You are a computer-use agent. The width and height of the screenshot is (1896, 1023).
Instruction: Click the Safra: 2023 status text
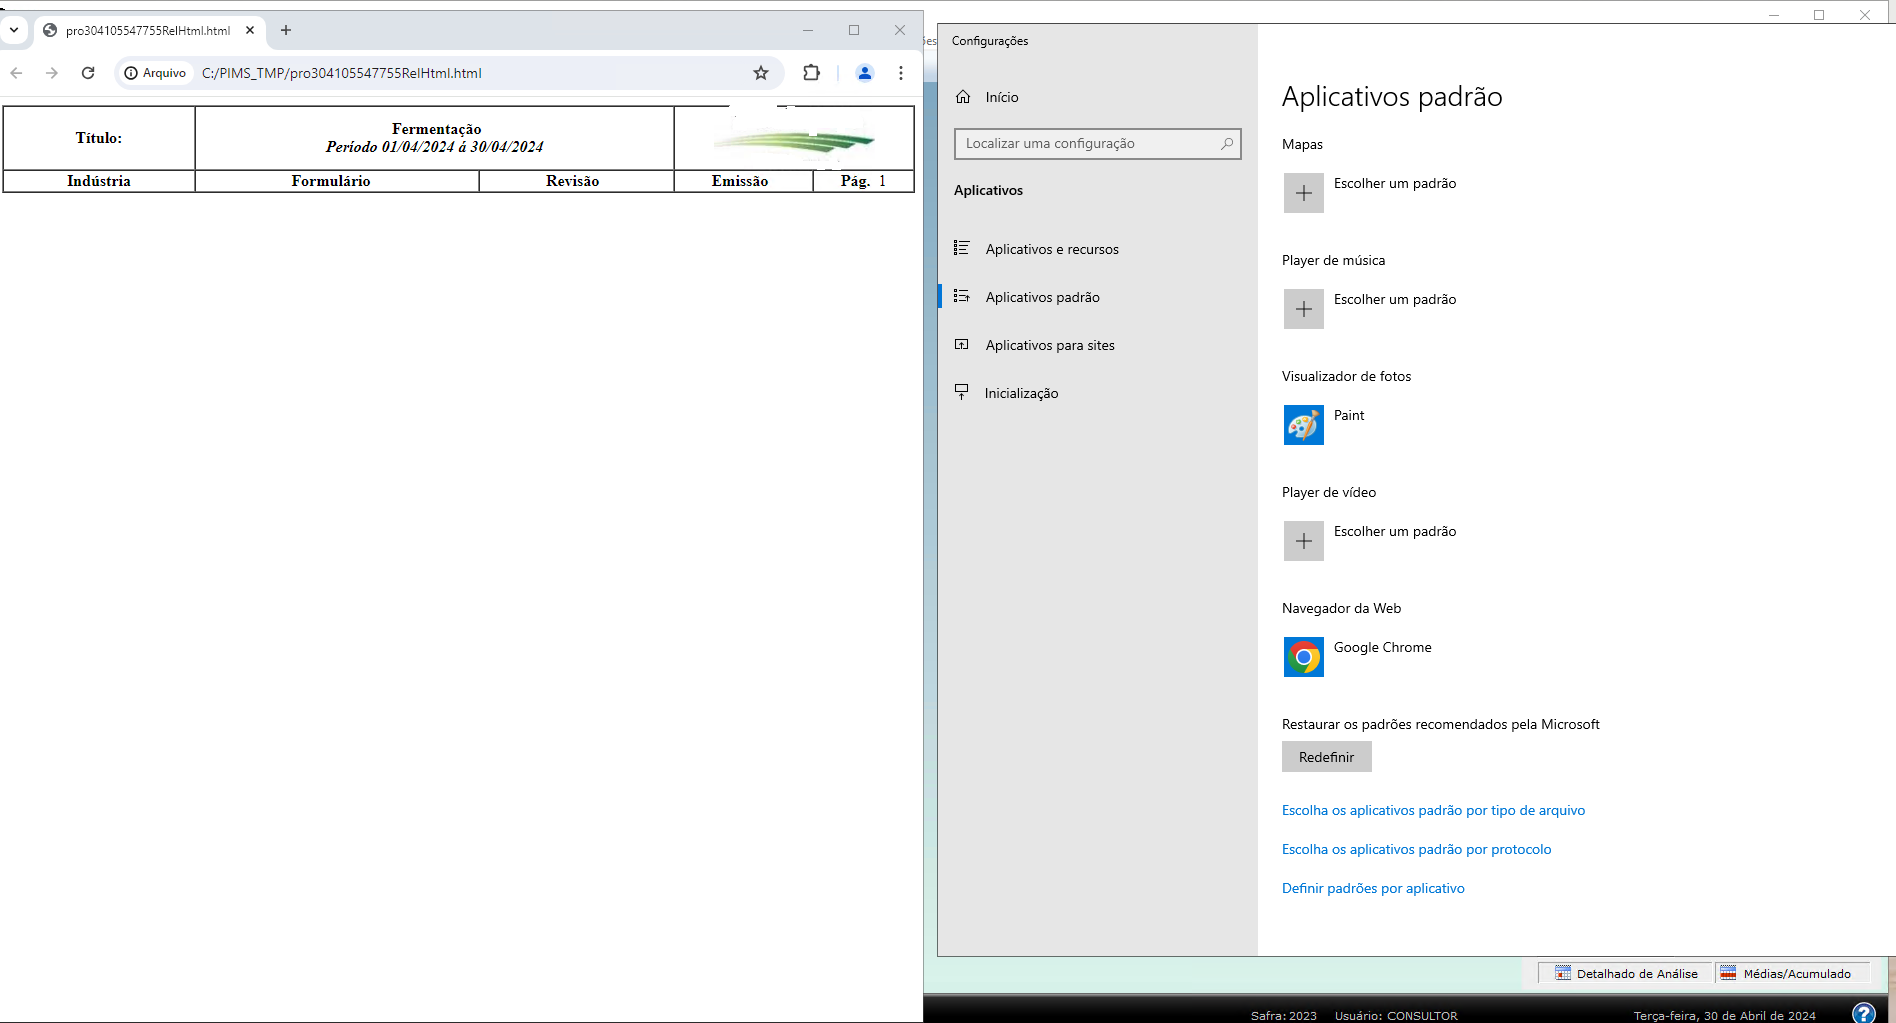tap(1284, 1015)
